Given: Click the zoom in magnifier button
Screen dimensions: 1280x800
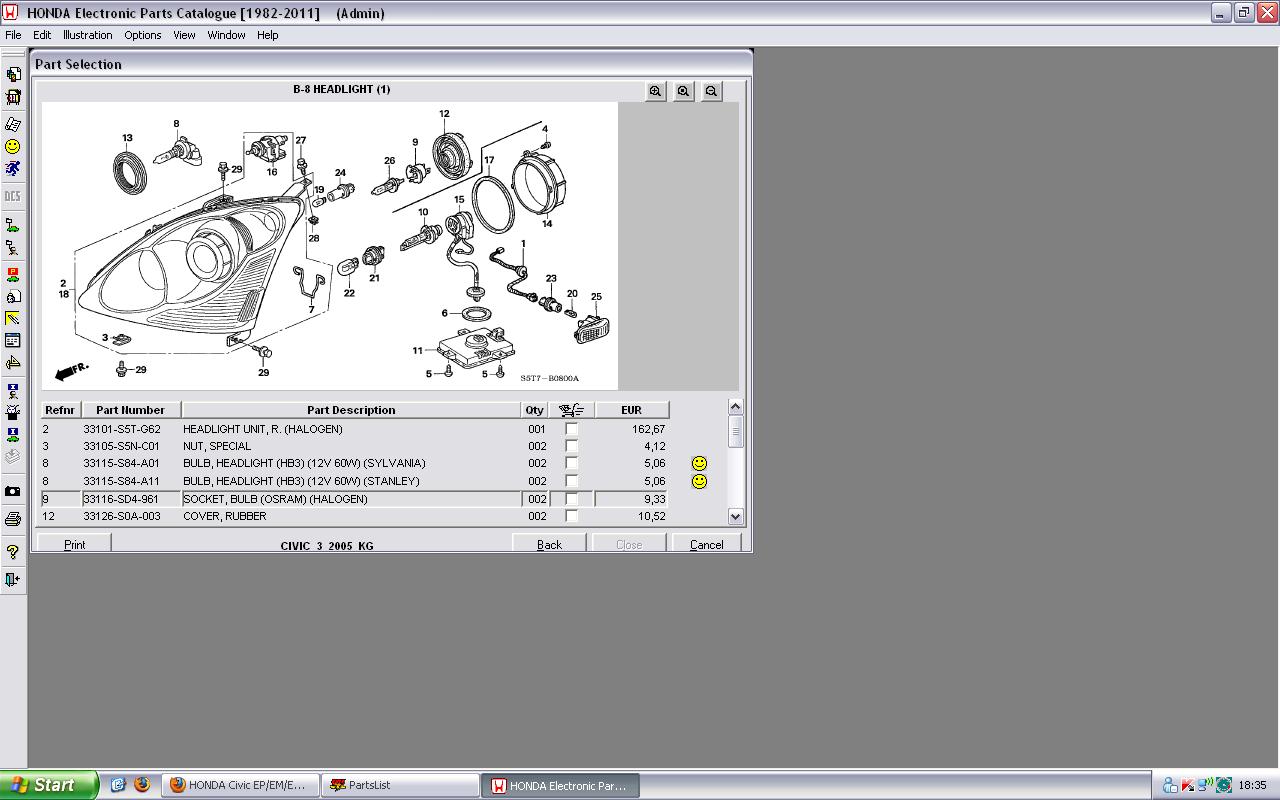Looking at the screenshot, I should (x=655, y=91).
